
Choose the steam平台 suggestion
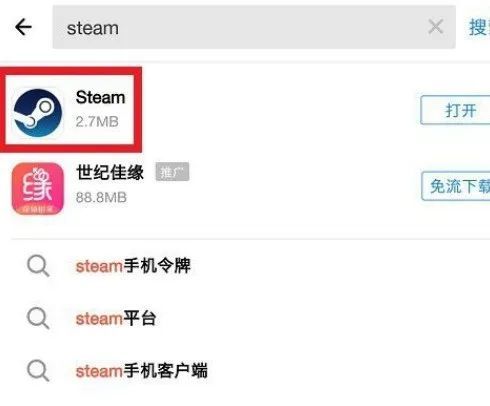click(x=116, y=318)
